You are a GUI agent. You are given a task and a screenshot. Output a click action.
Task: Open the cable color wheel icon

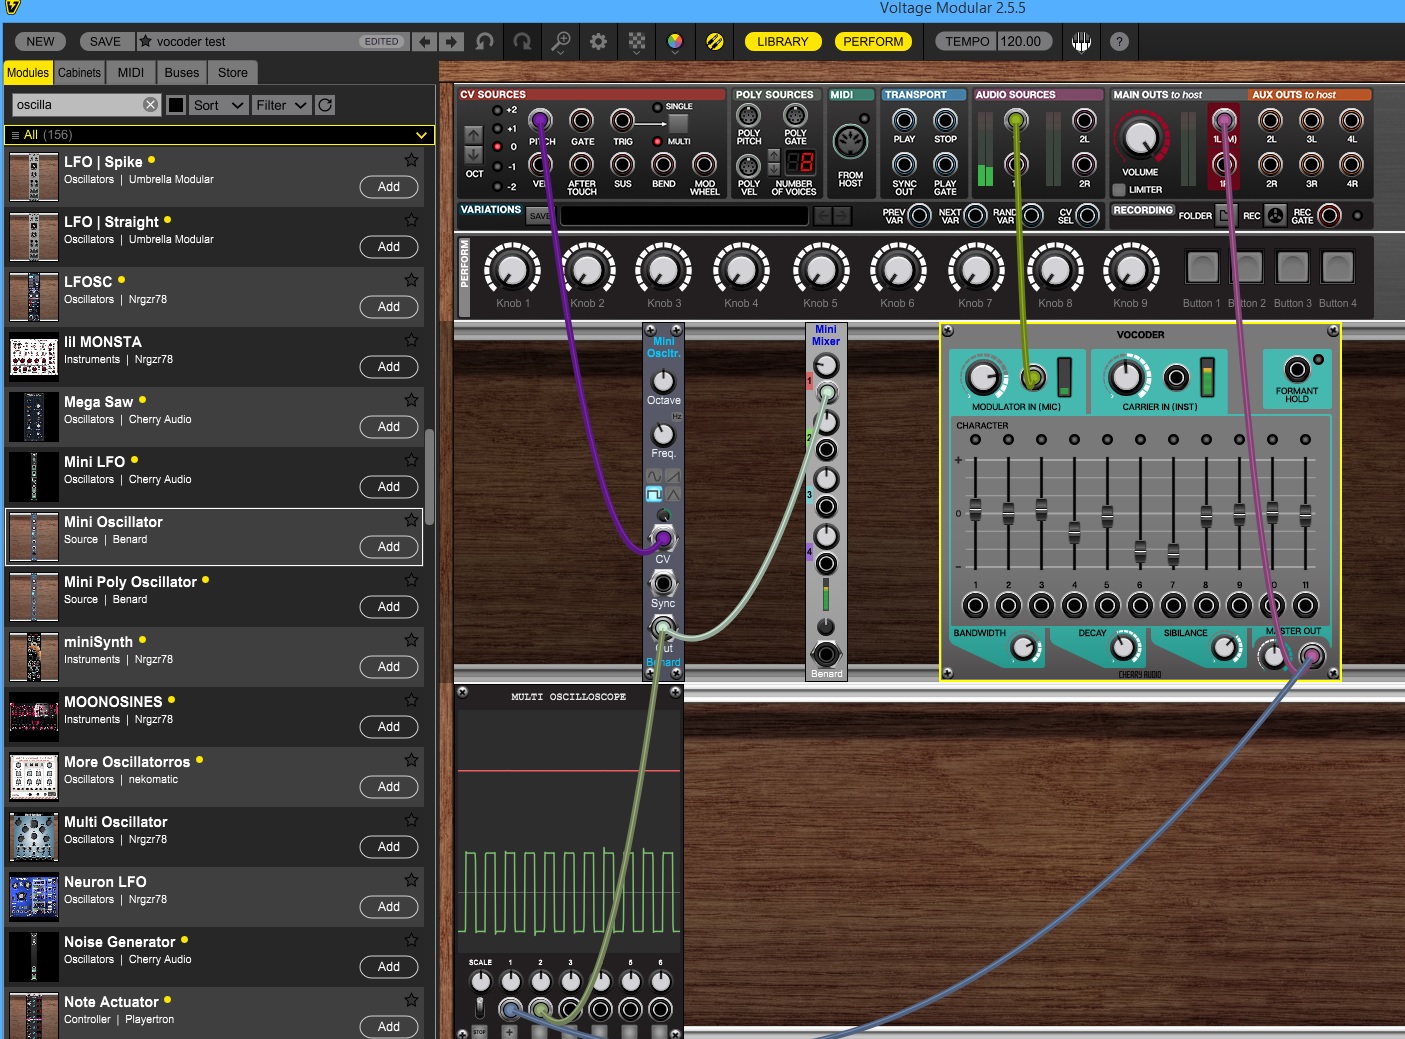[x=675, y=41]
